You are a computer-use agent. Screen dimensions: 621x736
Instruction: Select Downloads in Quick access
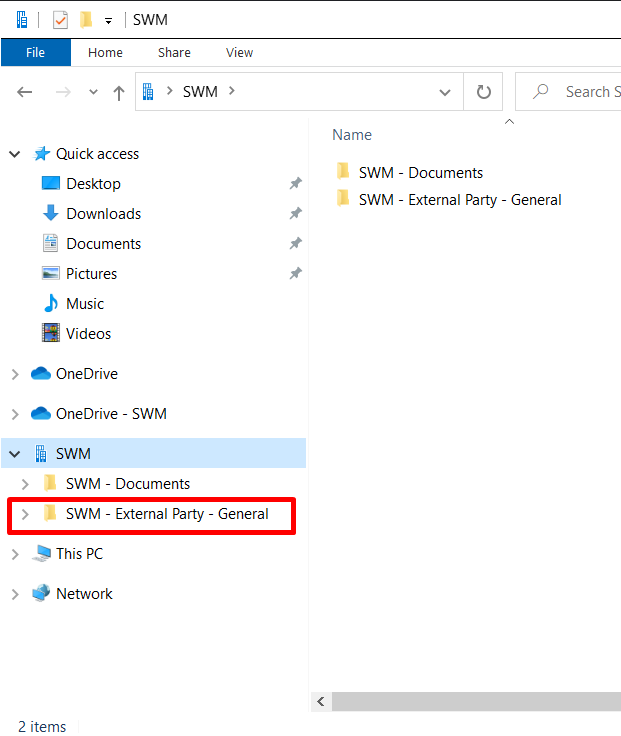pyautogui.click(x=103, y=214)
